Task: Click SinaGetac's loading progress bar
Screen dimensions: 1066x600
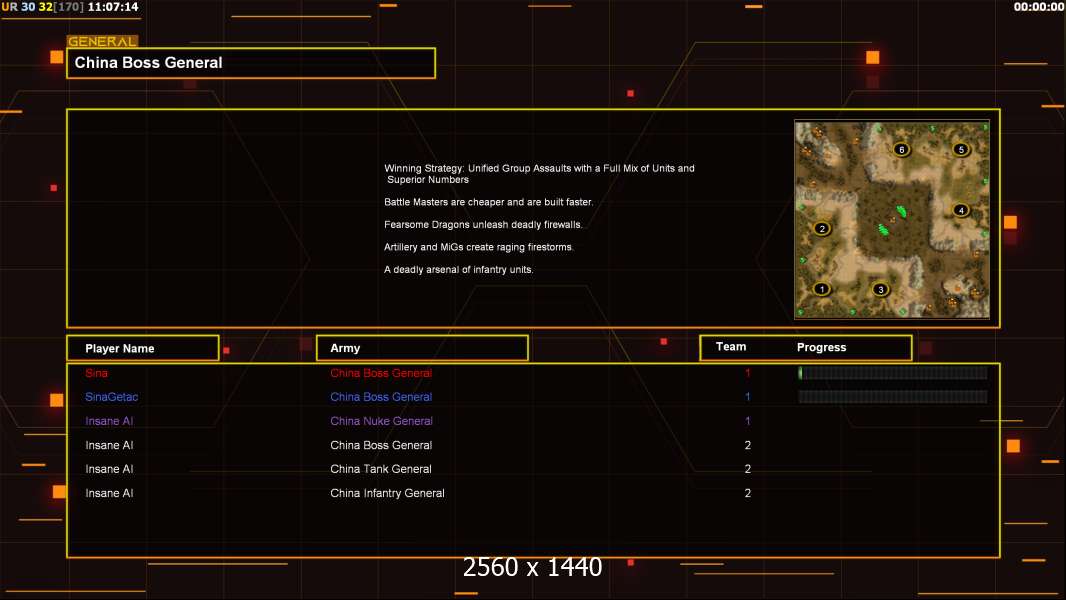Action: coord(893,396)
